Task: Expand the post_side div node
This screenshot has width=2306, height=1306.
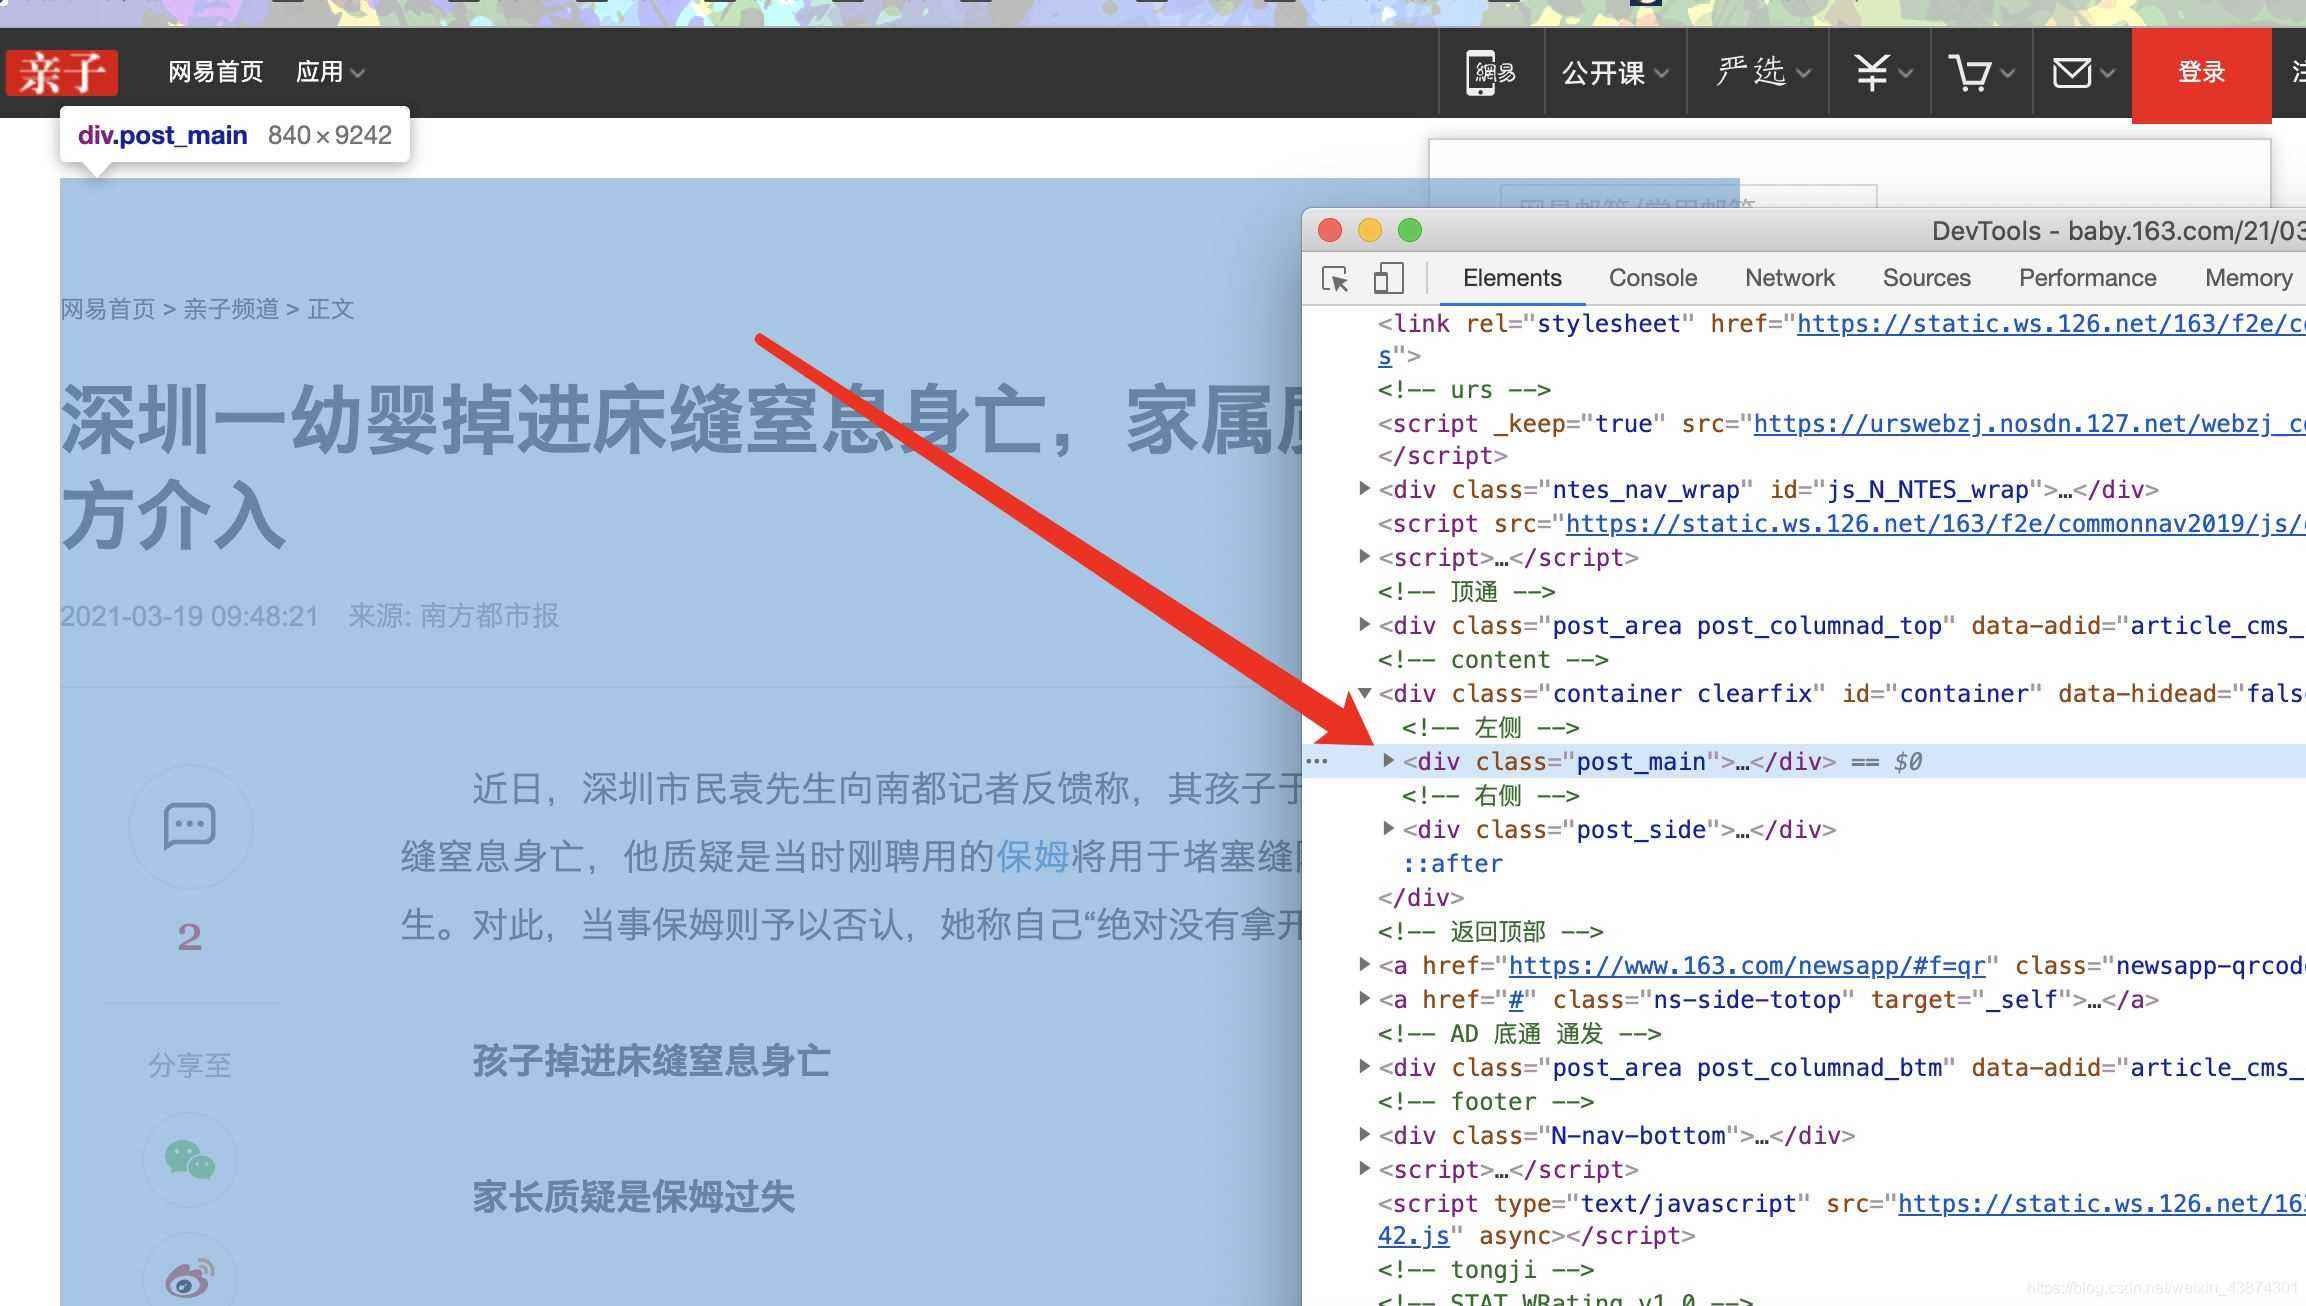Action: pos(1388,829)
